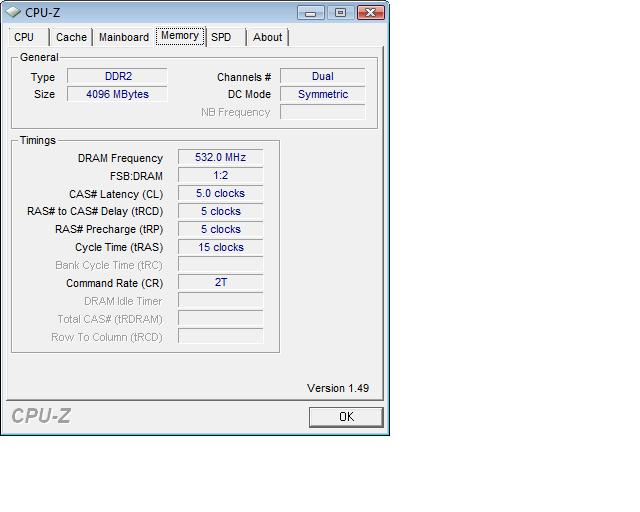640x512 pixels.
Task: Open the Cache tab
Action: (71, 37)
